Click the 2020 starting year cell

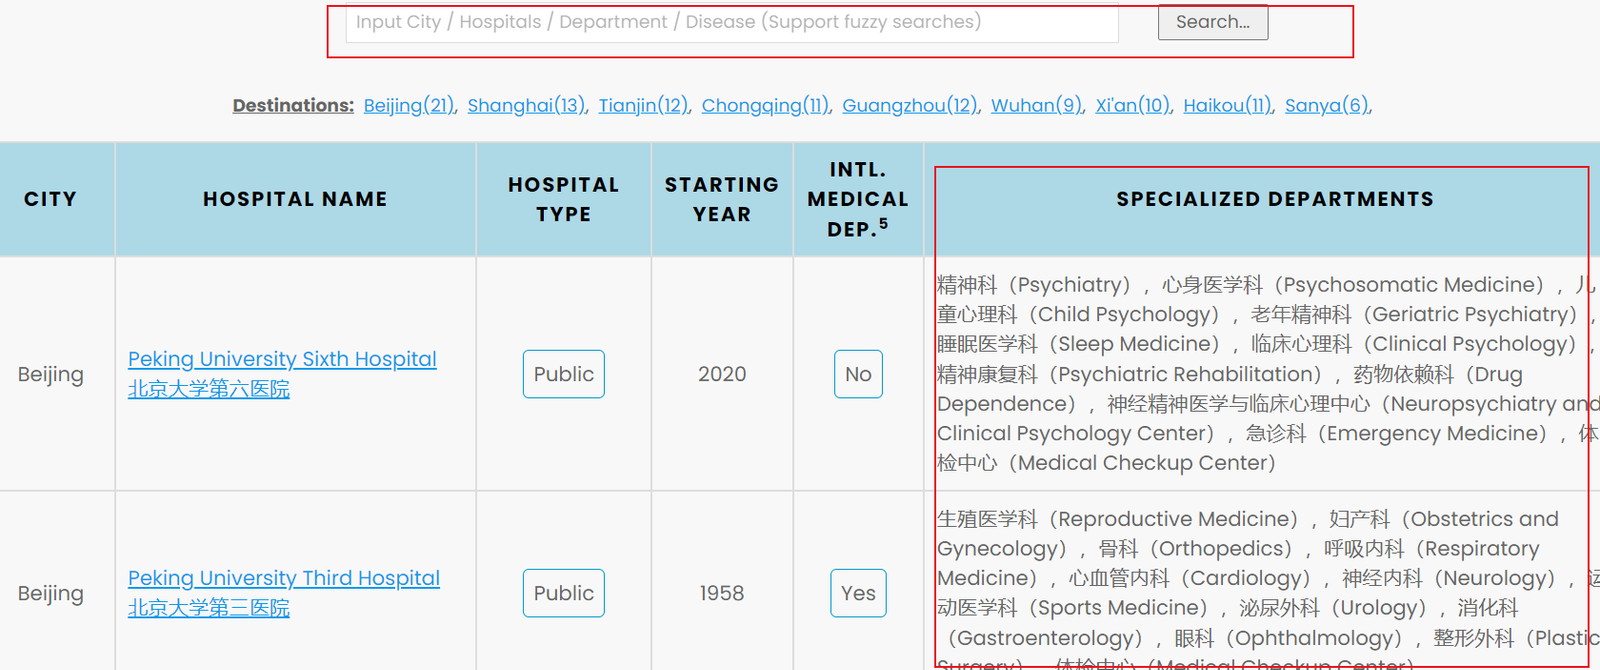(722, 374)
